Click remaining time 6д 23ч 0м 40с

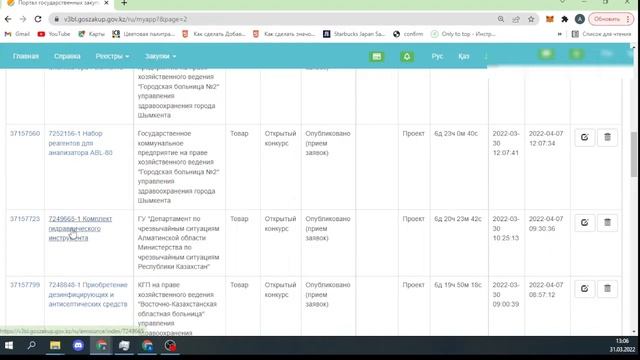click(x=456, y=133)
